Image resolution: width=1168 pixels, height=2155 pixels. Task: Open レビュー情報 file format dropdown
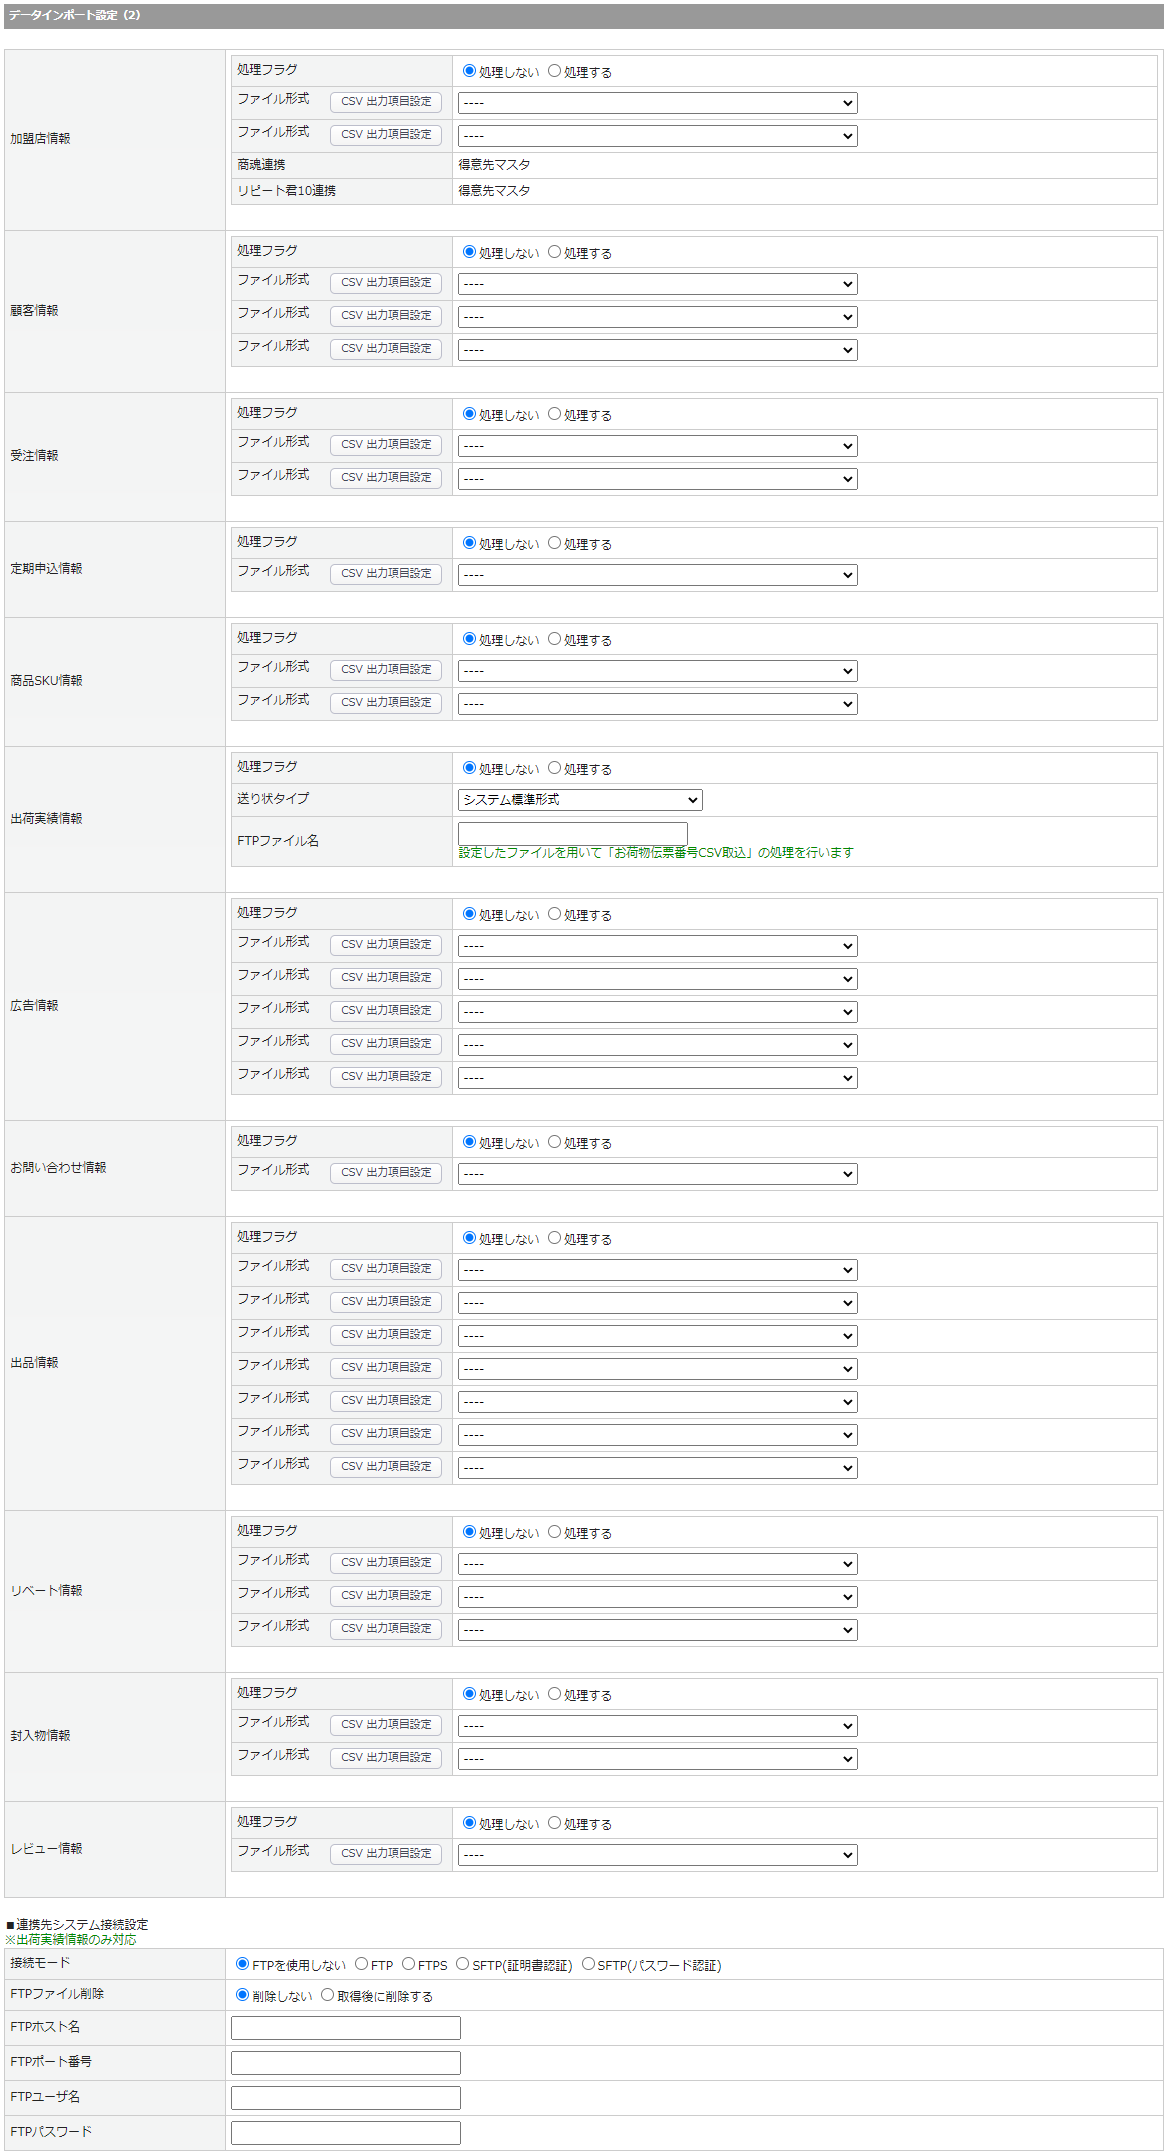(657, 1855)
